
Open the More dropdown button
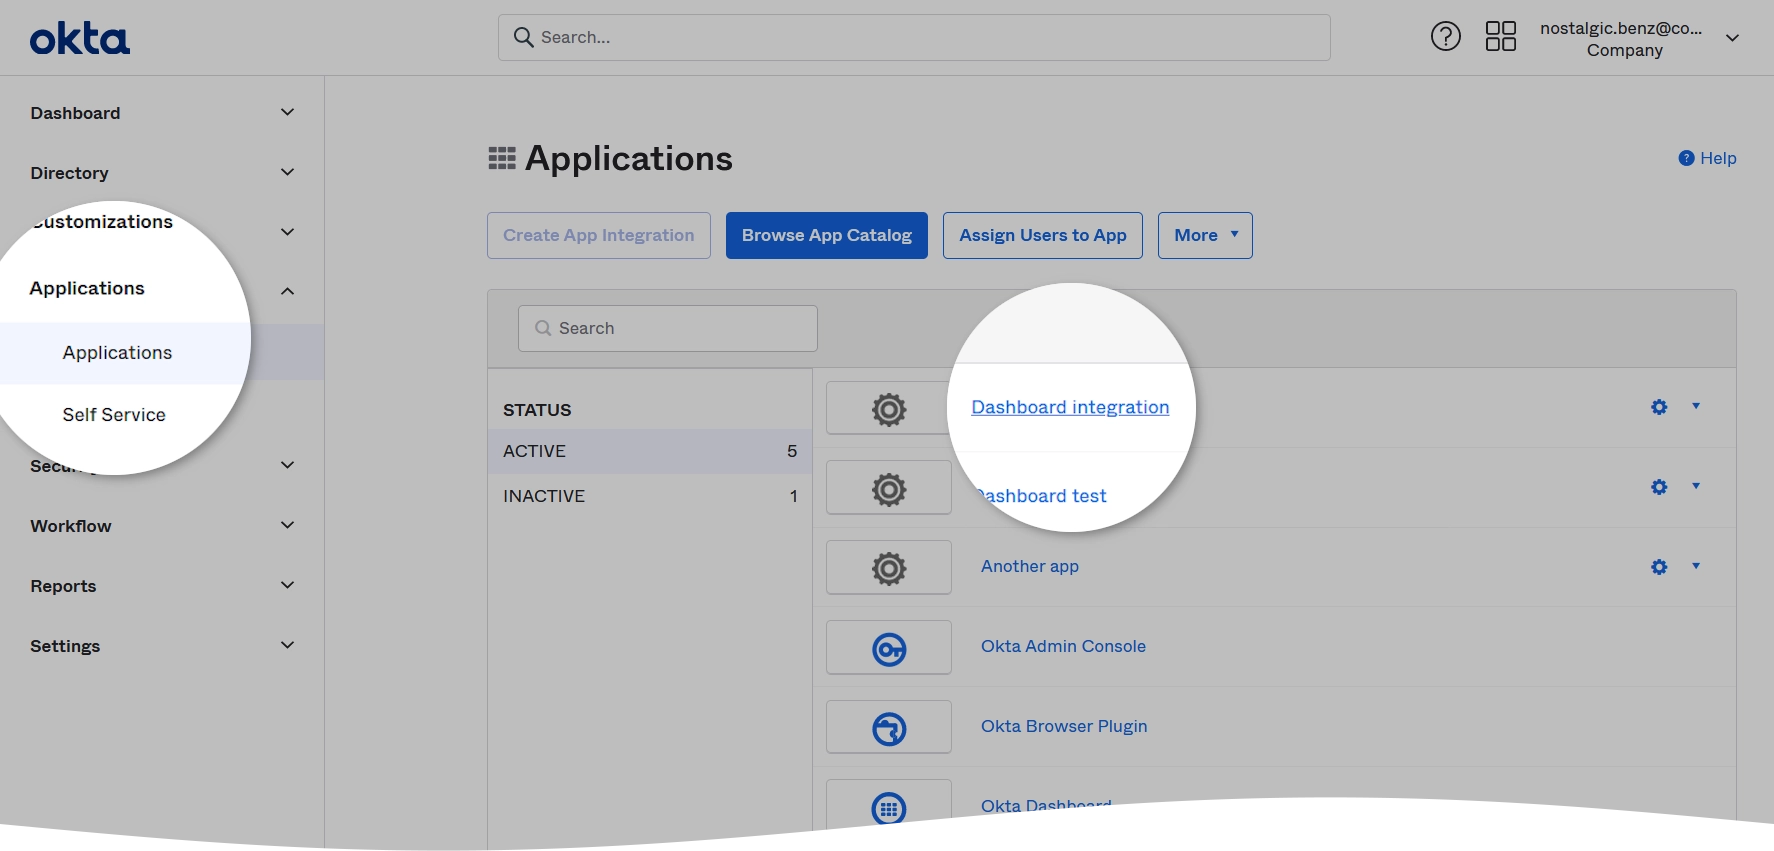coord(1205,235)
